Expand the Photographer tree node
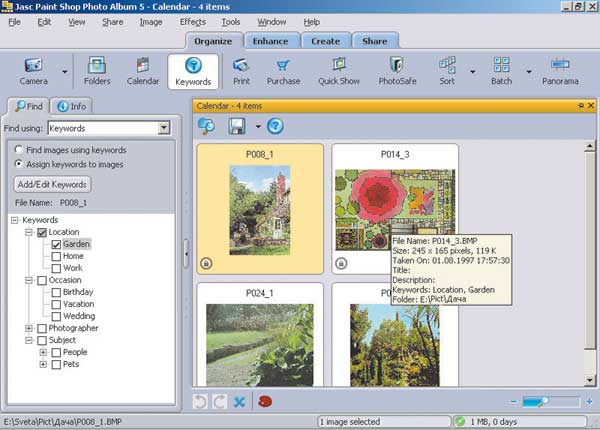This screenshot has height=430, width=600. click(28, 328)
